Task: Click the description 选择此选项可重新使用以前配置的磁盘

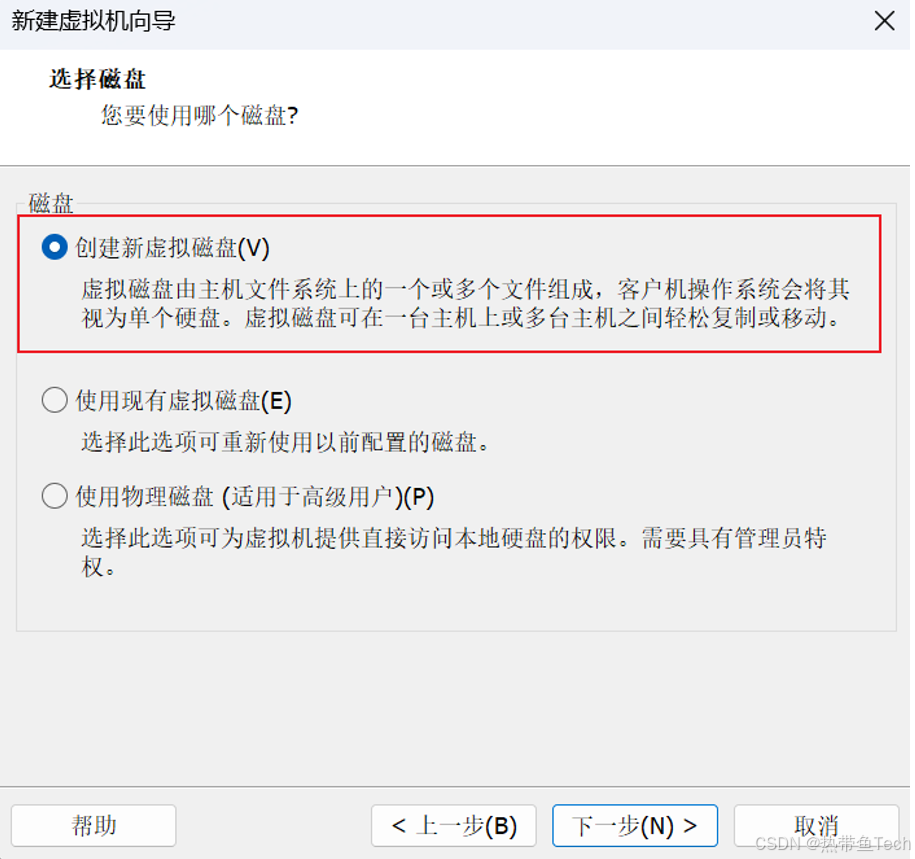Action: (x=285, y=442)
